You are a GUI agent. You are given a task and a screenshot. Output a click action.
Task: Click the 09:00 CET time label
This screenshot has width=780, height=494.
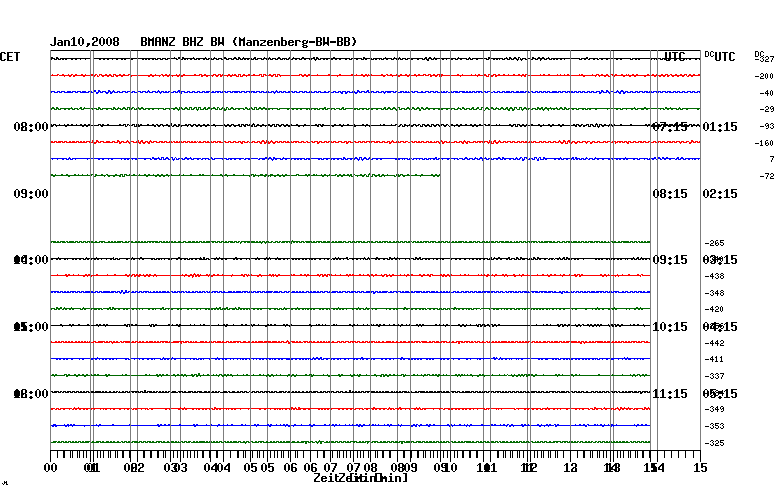tap(31, 194)
